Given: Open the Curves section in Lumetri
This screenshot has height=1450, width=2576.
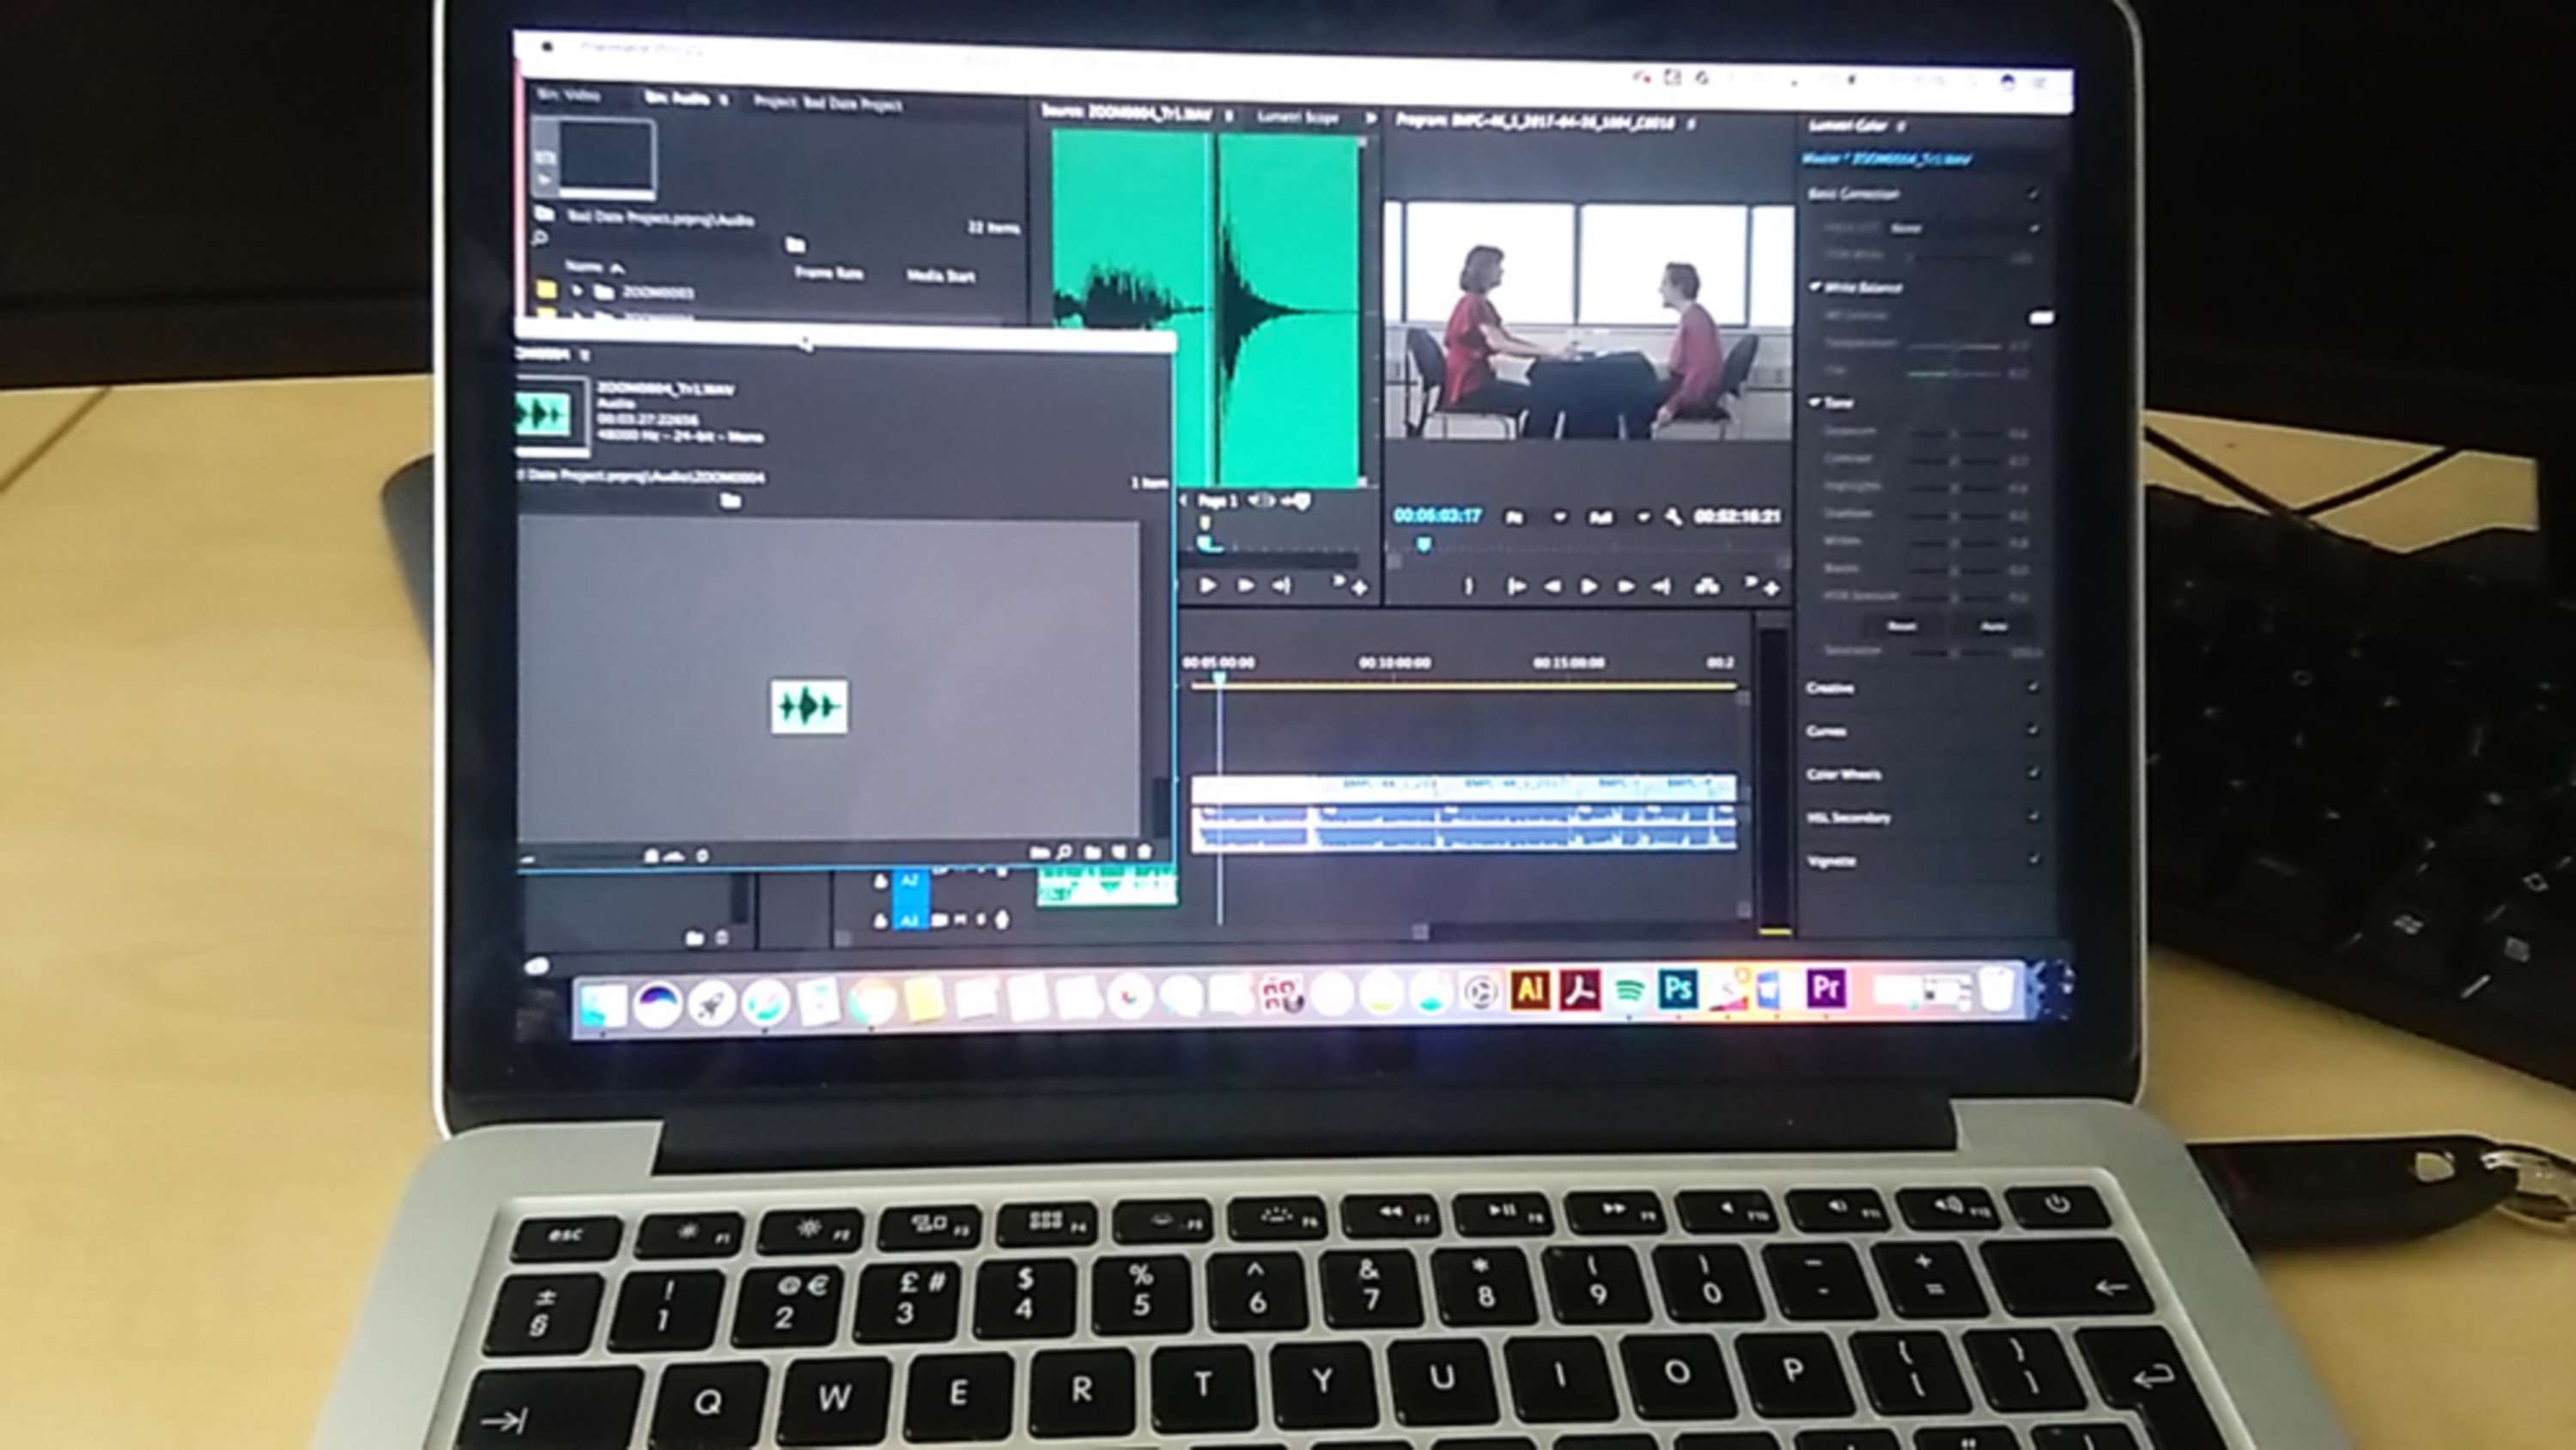Looking at the screenshot, I should tap(1826, 731).
